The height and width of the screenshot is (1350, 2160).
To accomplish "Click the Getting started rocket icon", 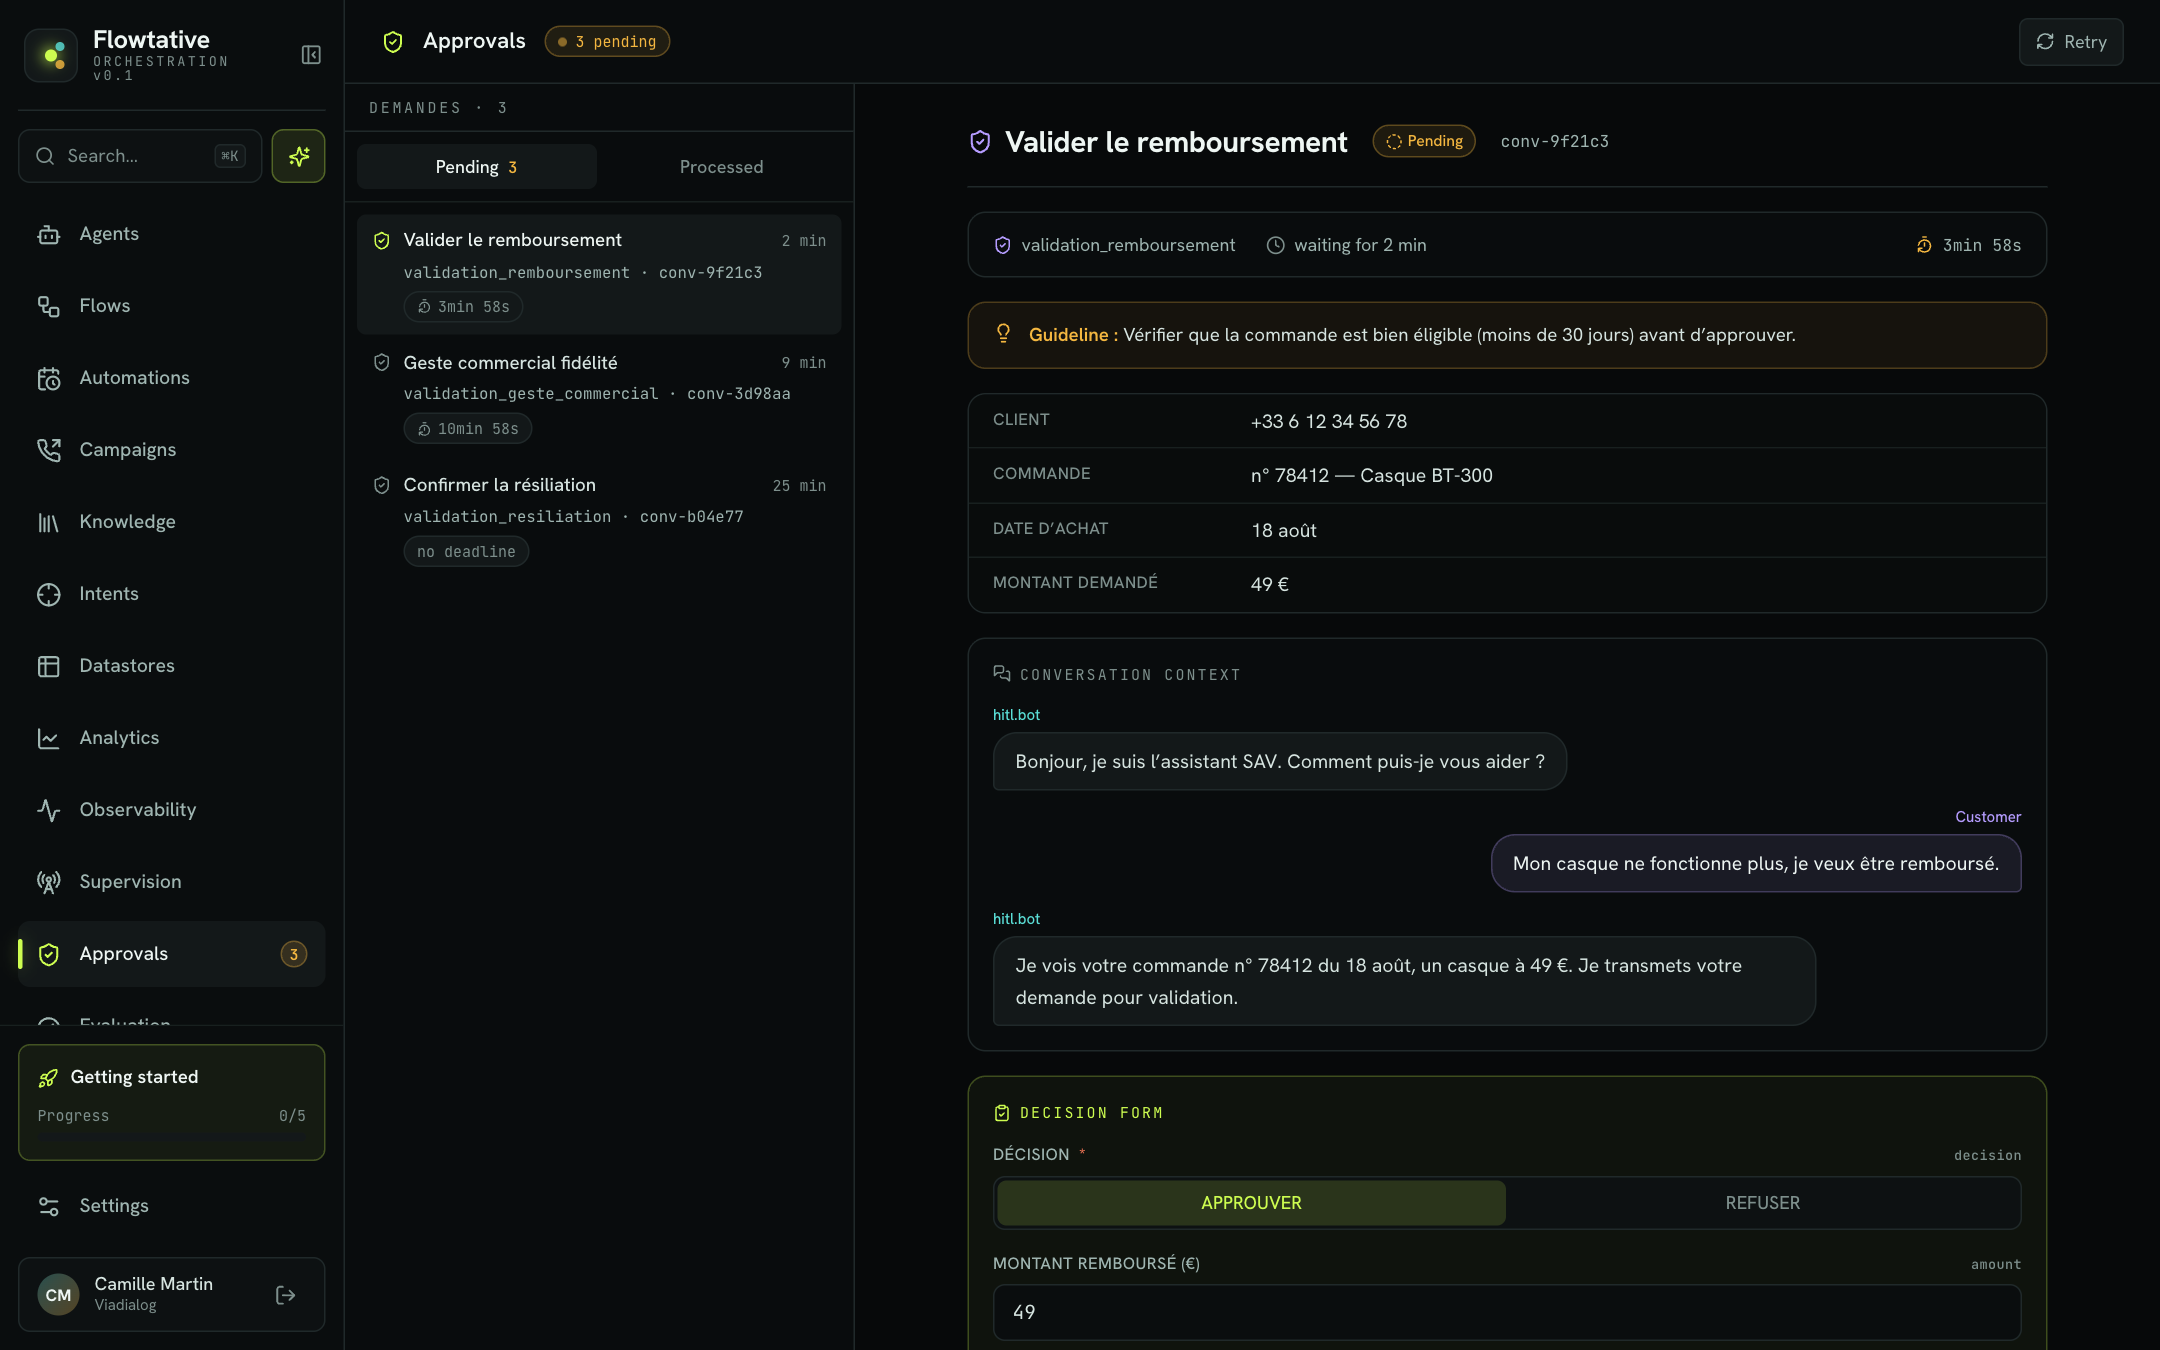I will click(x=48, y=1077).
